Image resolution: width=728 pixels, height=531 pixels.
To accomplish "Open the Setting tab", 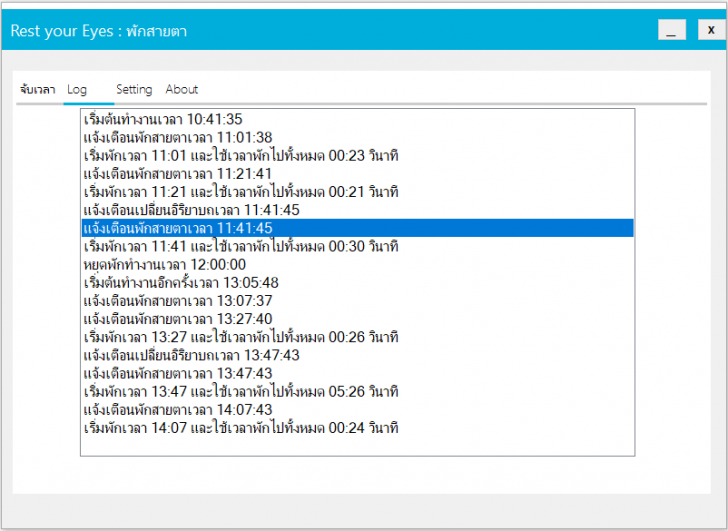I will [134, 89].
